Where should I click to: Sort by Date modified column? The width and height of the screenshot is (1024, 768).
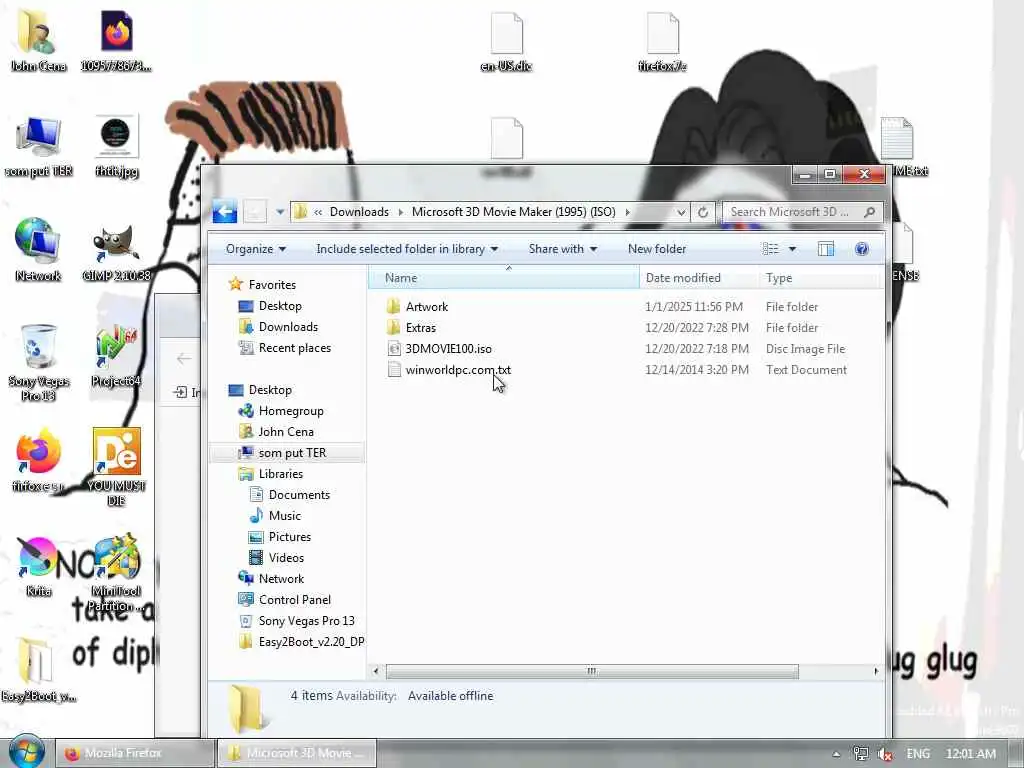pos(699,278)
